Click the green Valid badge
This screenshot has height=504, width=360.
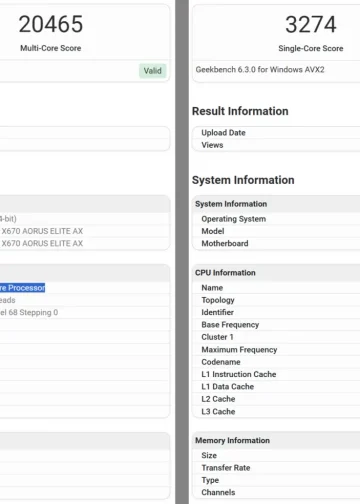click(152, 71)
